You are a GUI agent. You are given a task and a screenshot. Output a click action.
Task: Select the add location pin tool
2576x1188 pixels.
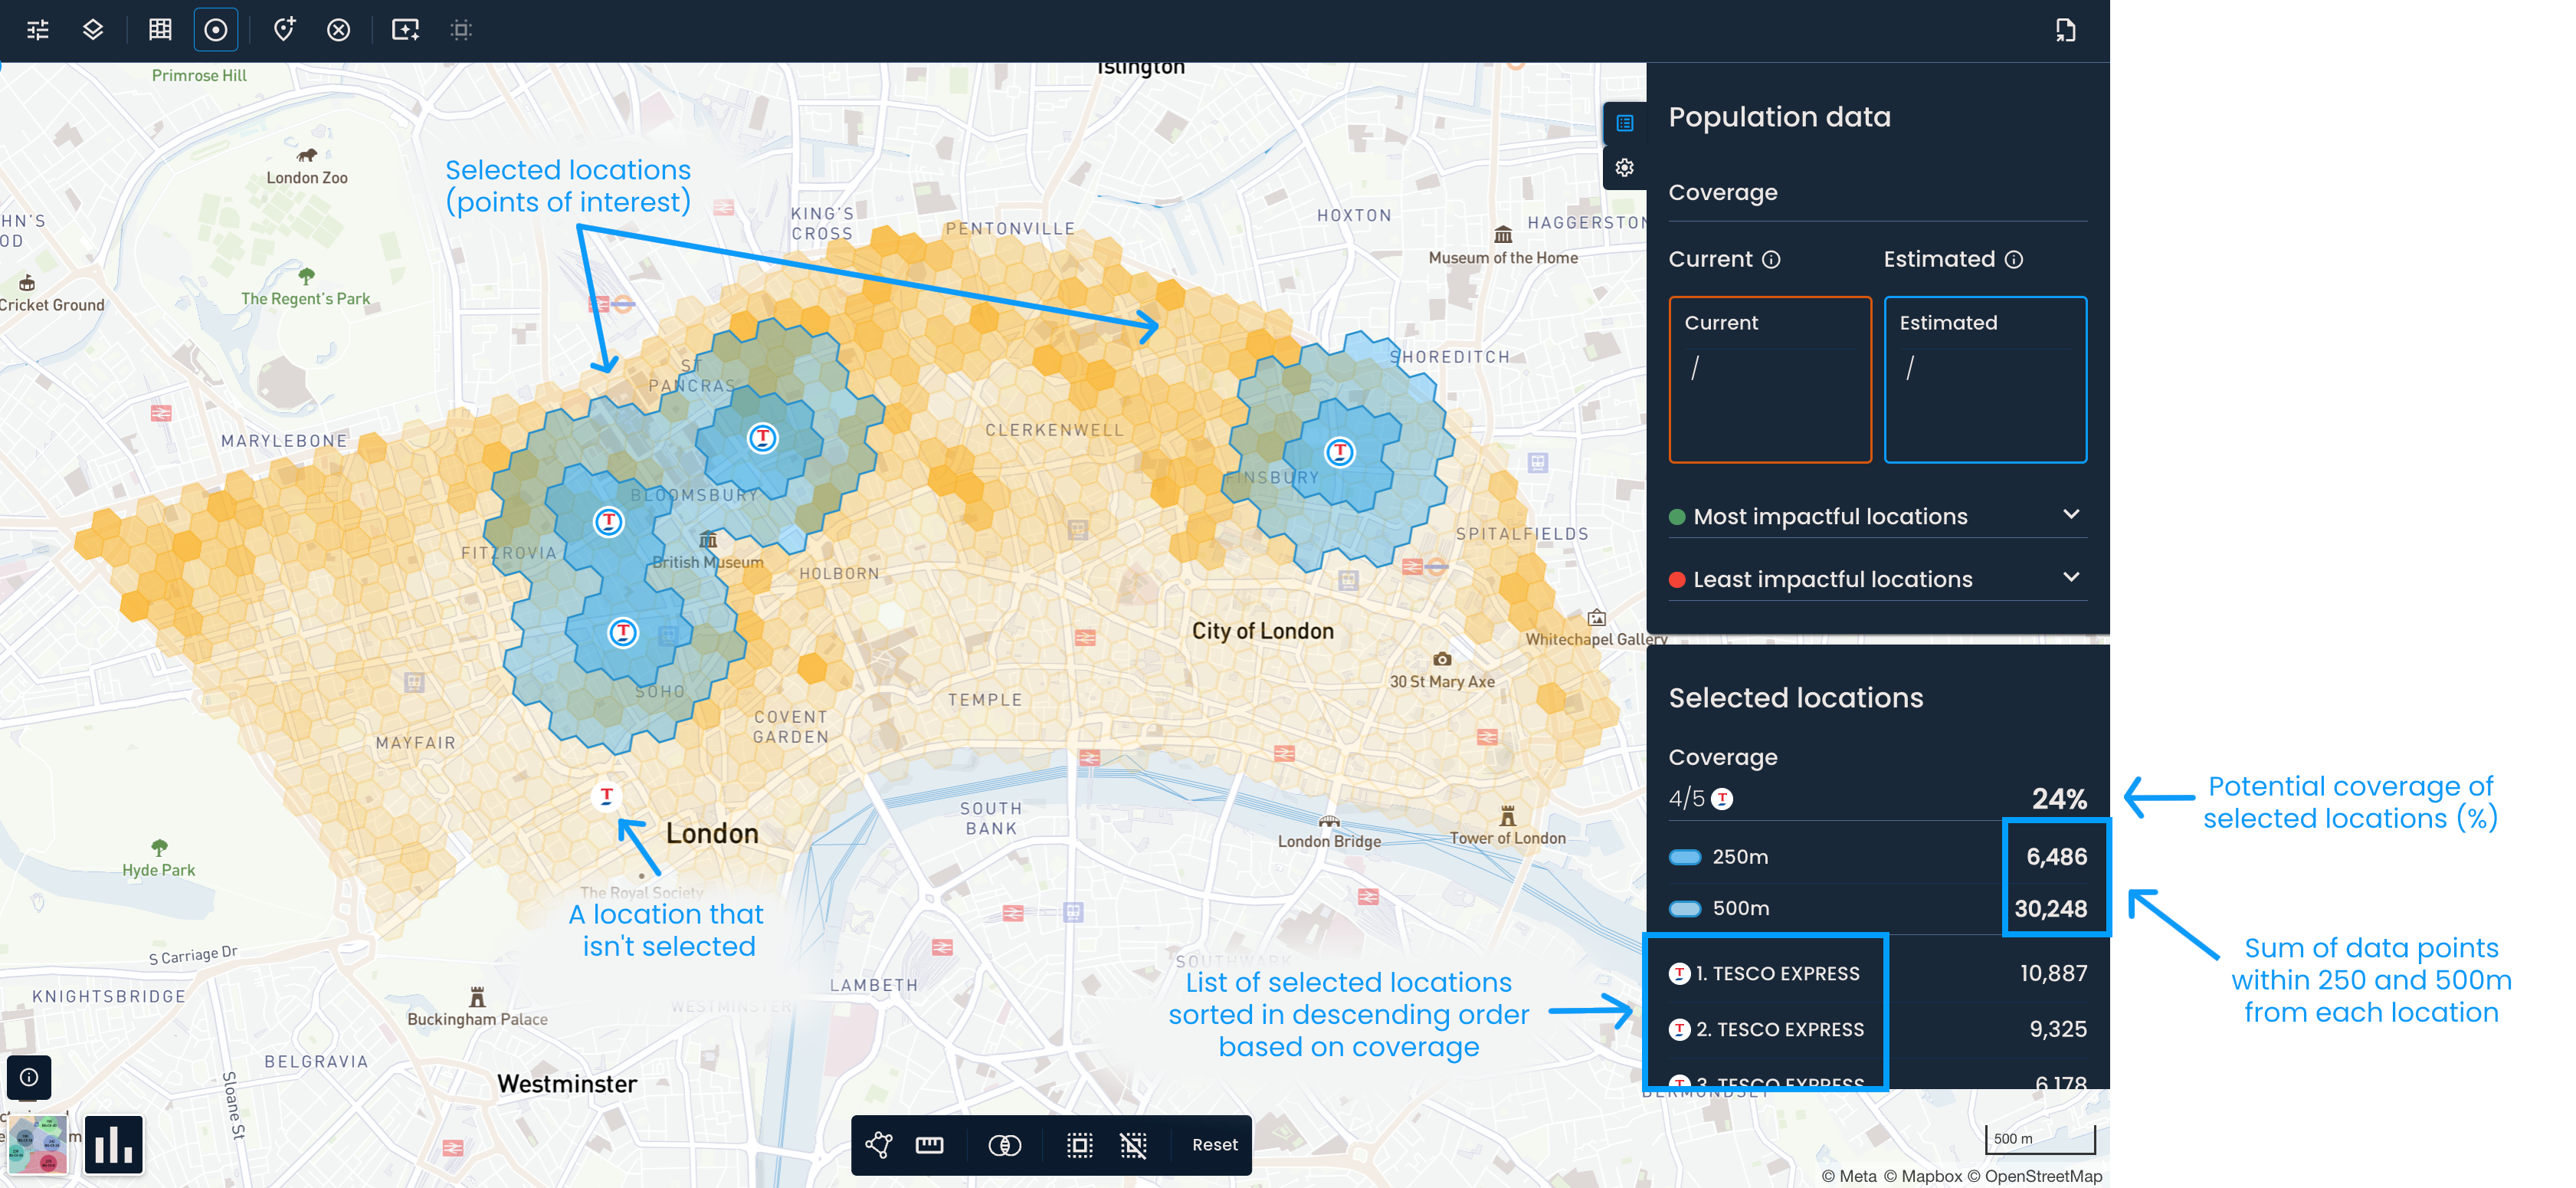pos(285,30)
